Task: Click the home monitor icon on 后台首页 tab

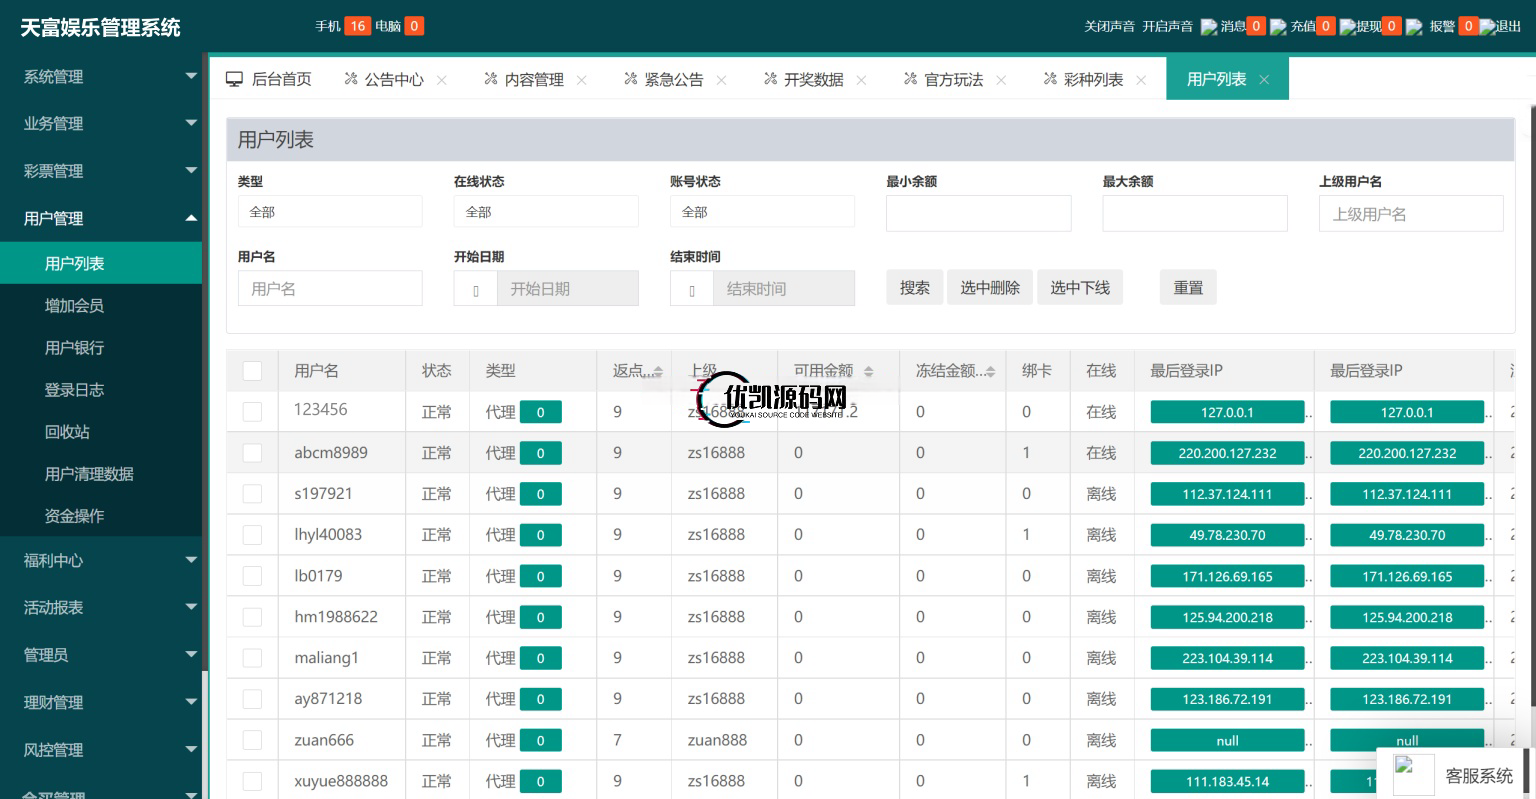Action: coord(234,79)
